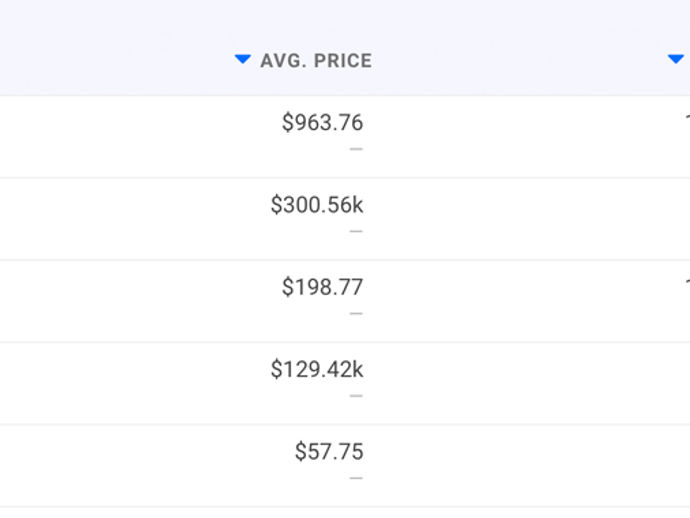The image size is (690, 518).
Task: Click the blue sort arrow beside AVG. PRICE
Action: [242, 59]
